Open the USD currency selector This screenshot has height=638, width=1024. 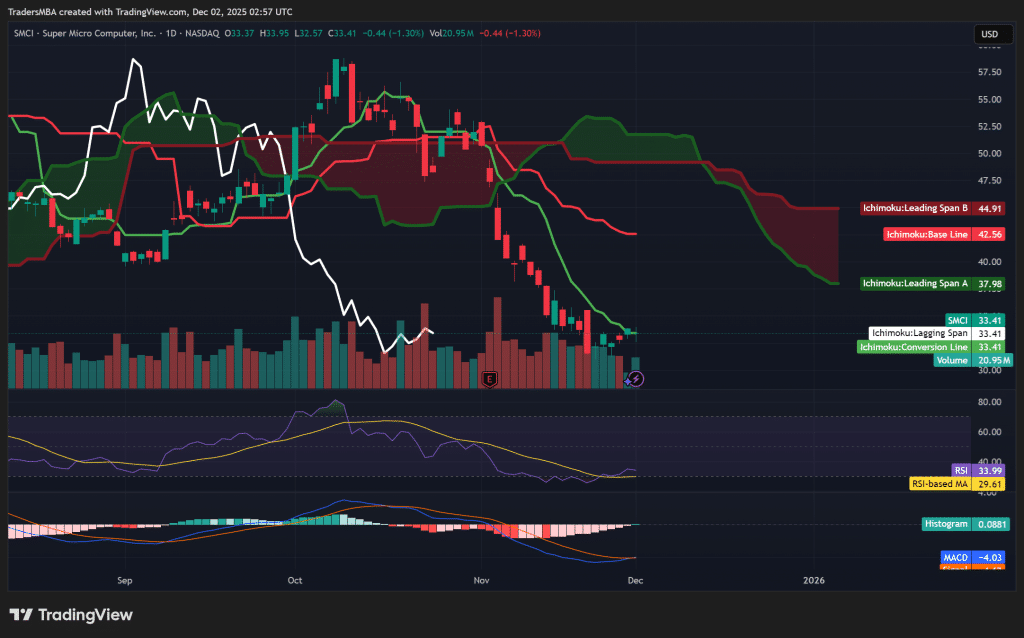pos(988,34)
